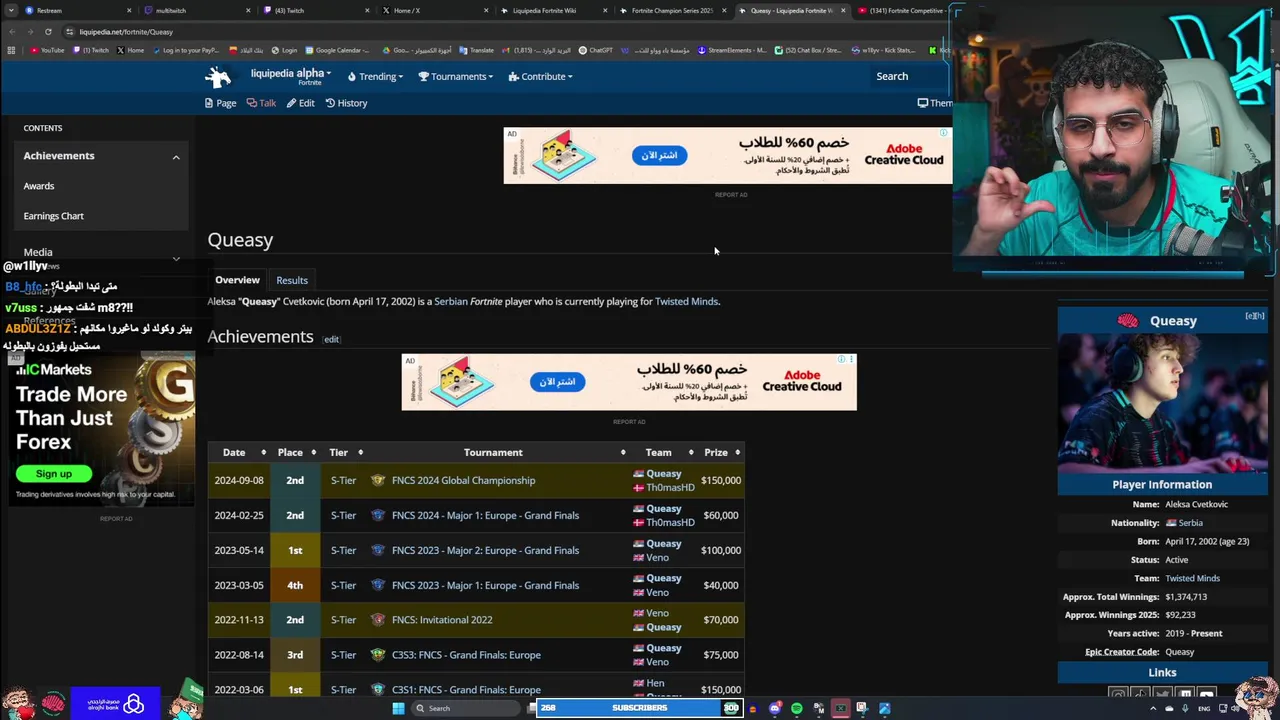Open Discord from the taskbar
The height and width of the screenshot is (720, 1280).
click(775, 708)
